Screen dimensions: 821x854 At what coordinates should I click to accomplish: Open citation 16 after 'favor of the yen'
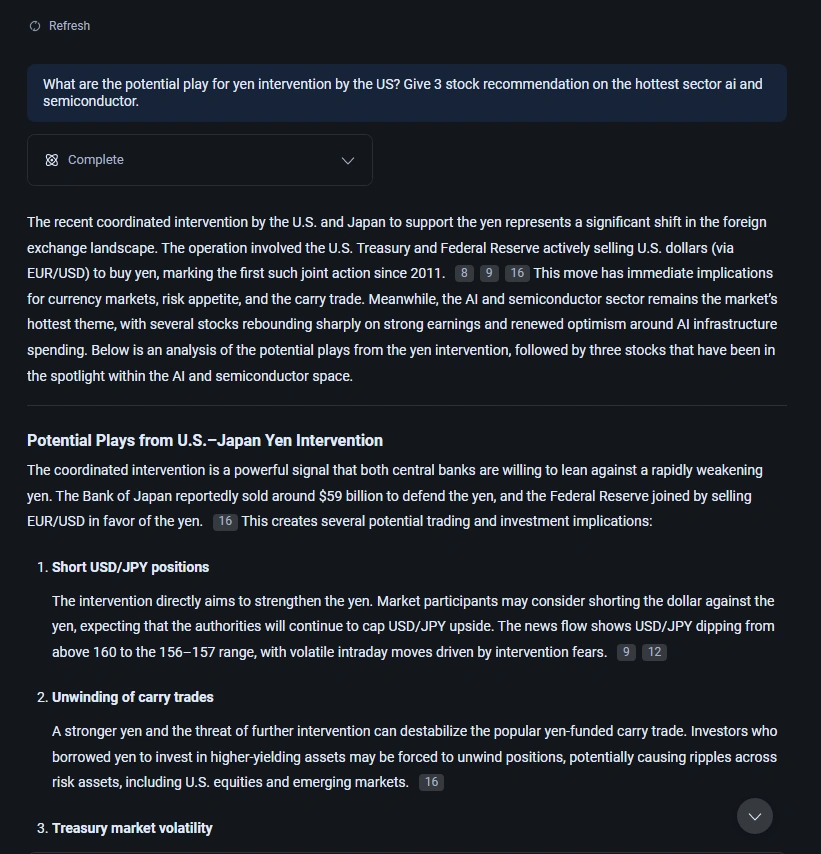pyautogui.click(x=225, y=522)
